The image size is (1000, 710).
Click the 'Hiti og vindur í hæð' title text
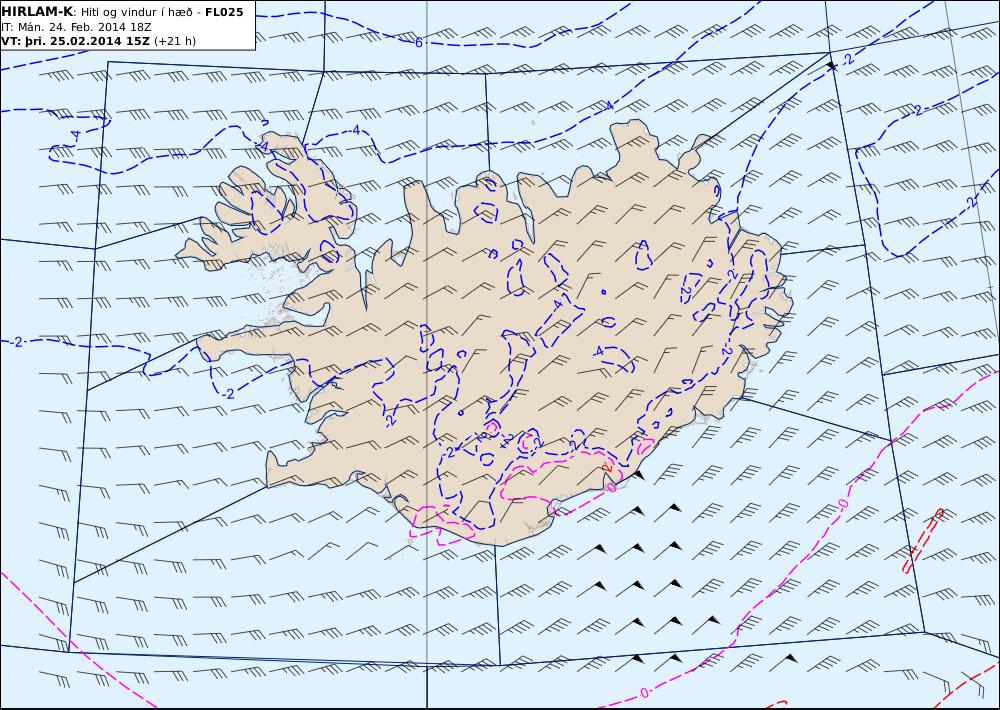pos(136,12)
